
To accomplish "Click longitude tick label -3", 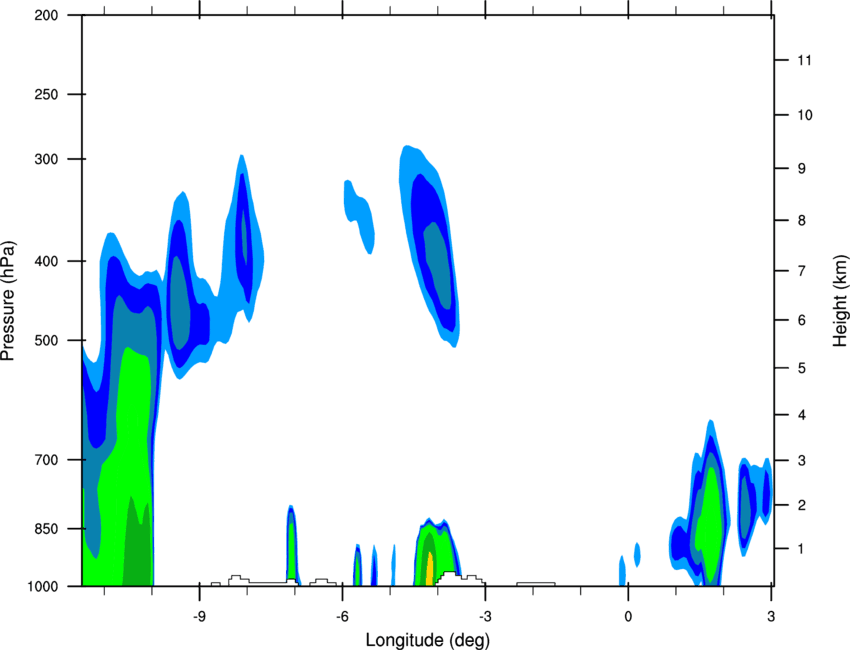I will (485, 616).
